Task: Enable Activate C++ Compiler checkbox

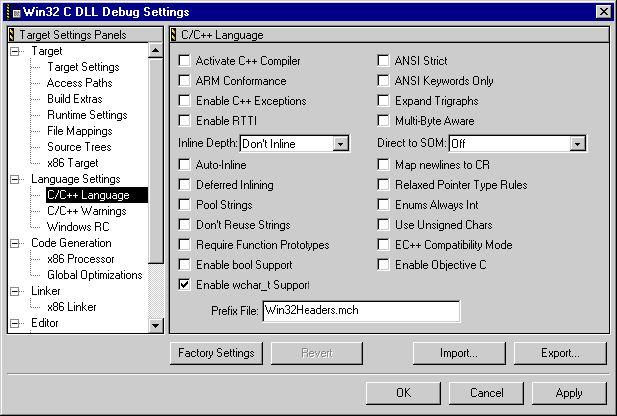Action: click(184, 61)
